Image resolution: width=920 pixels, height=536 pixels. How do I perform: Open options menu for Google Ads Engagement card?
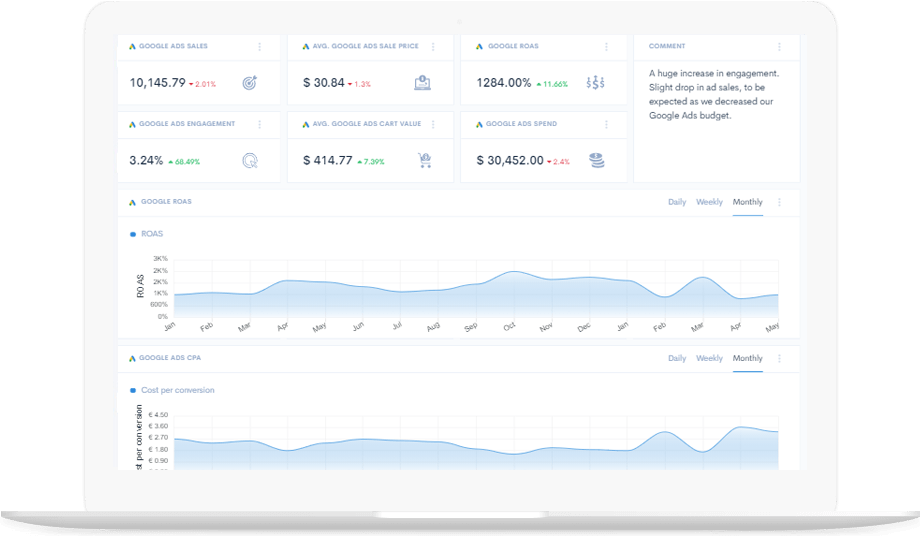(x=259, y=124)
